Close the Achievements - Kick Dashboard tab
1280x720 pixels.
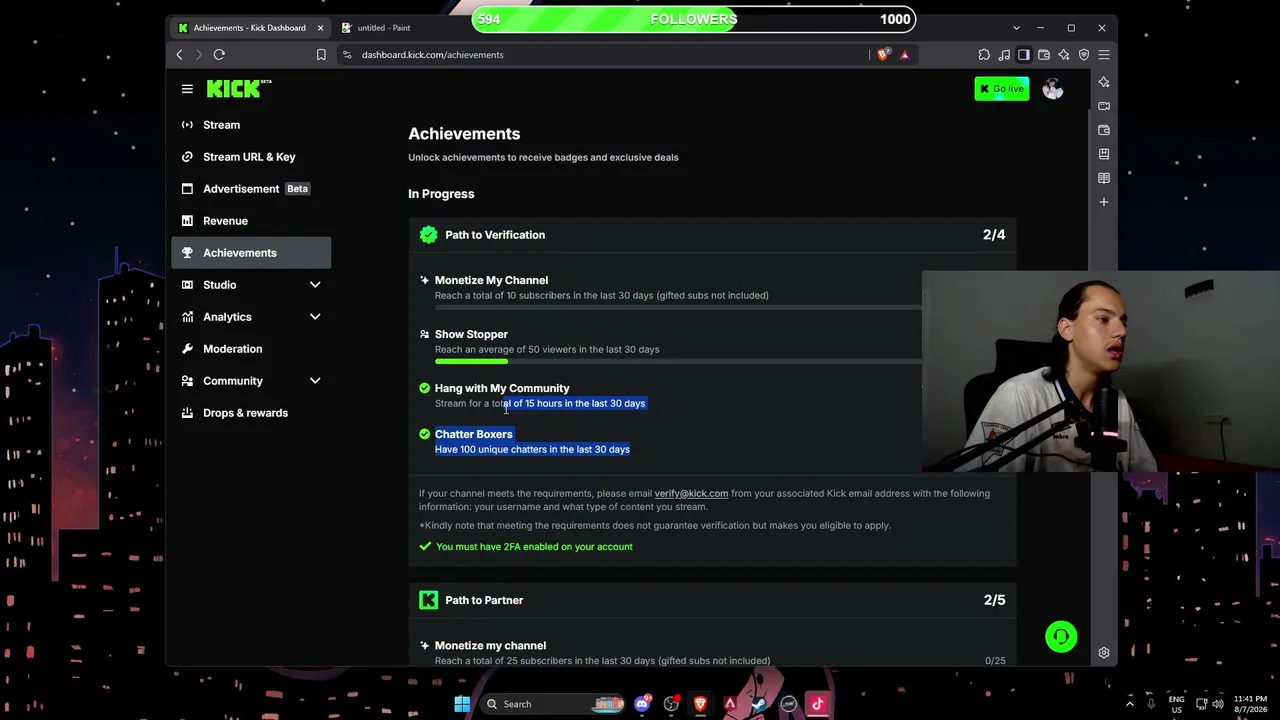[x=320, y=28]
